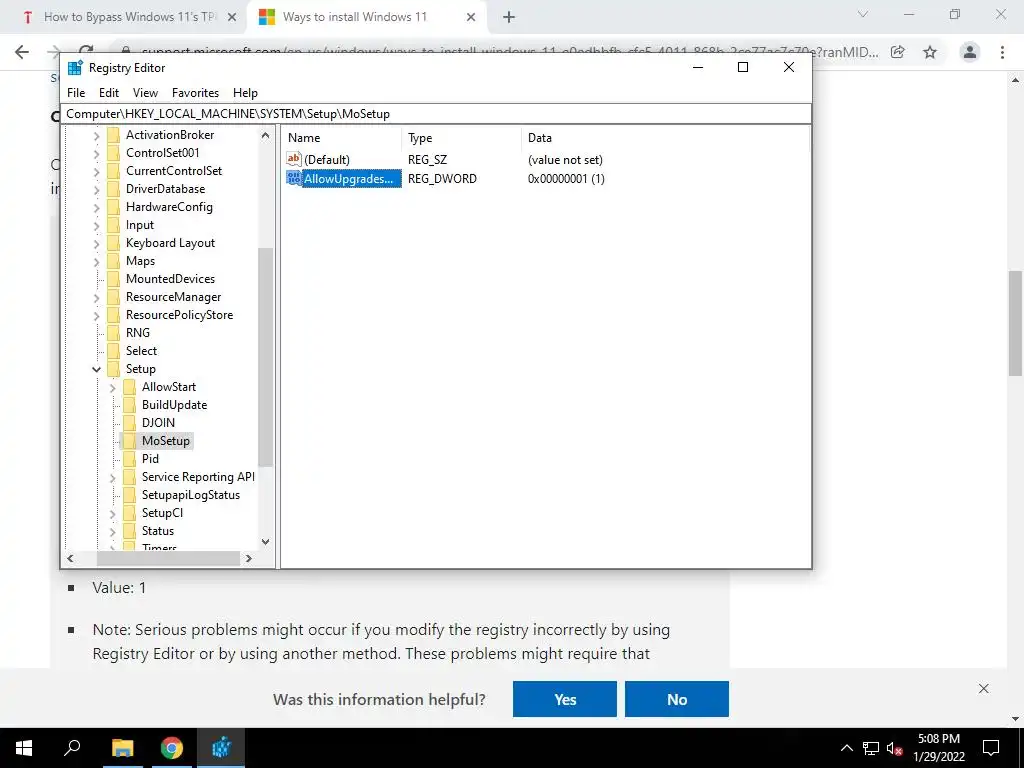Click the tree pane vertical scrollbar
Screen dimensions: 1024x768
[265, 357]
